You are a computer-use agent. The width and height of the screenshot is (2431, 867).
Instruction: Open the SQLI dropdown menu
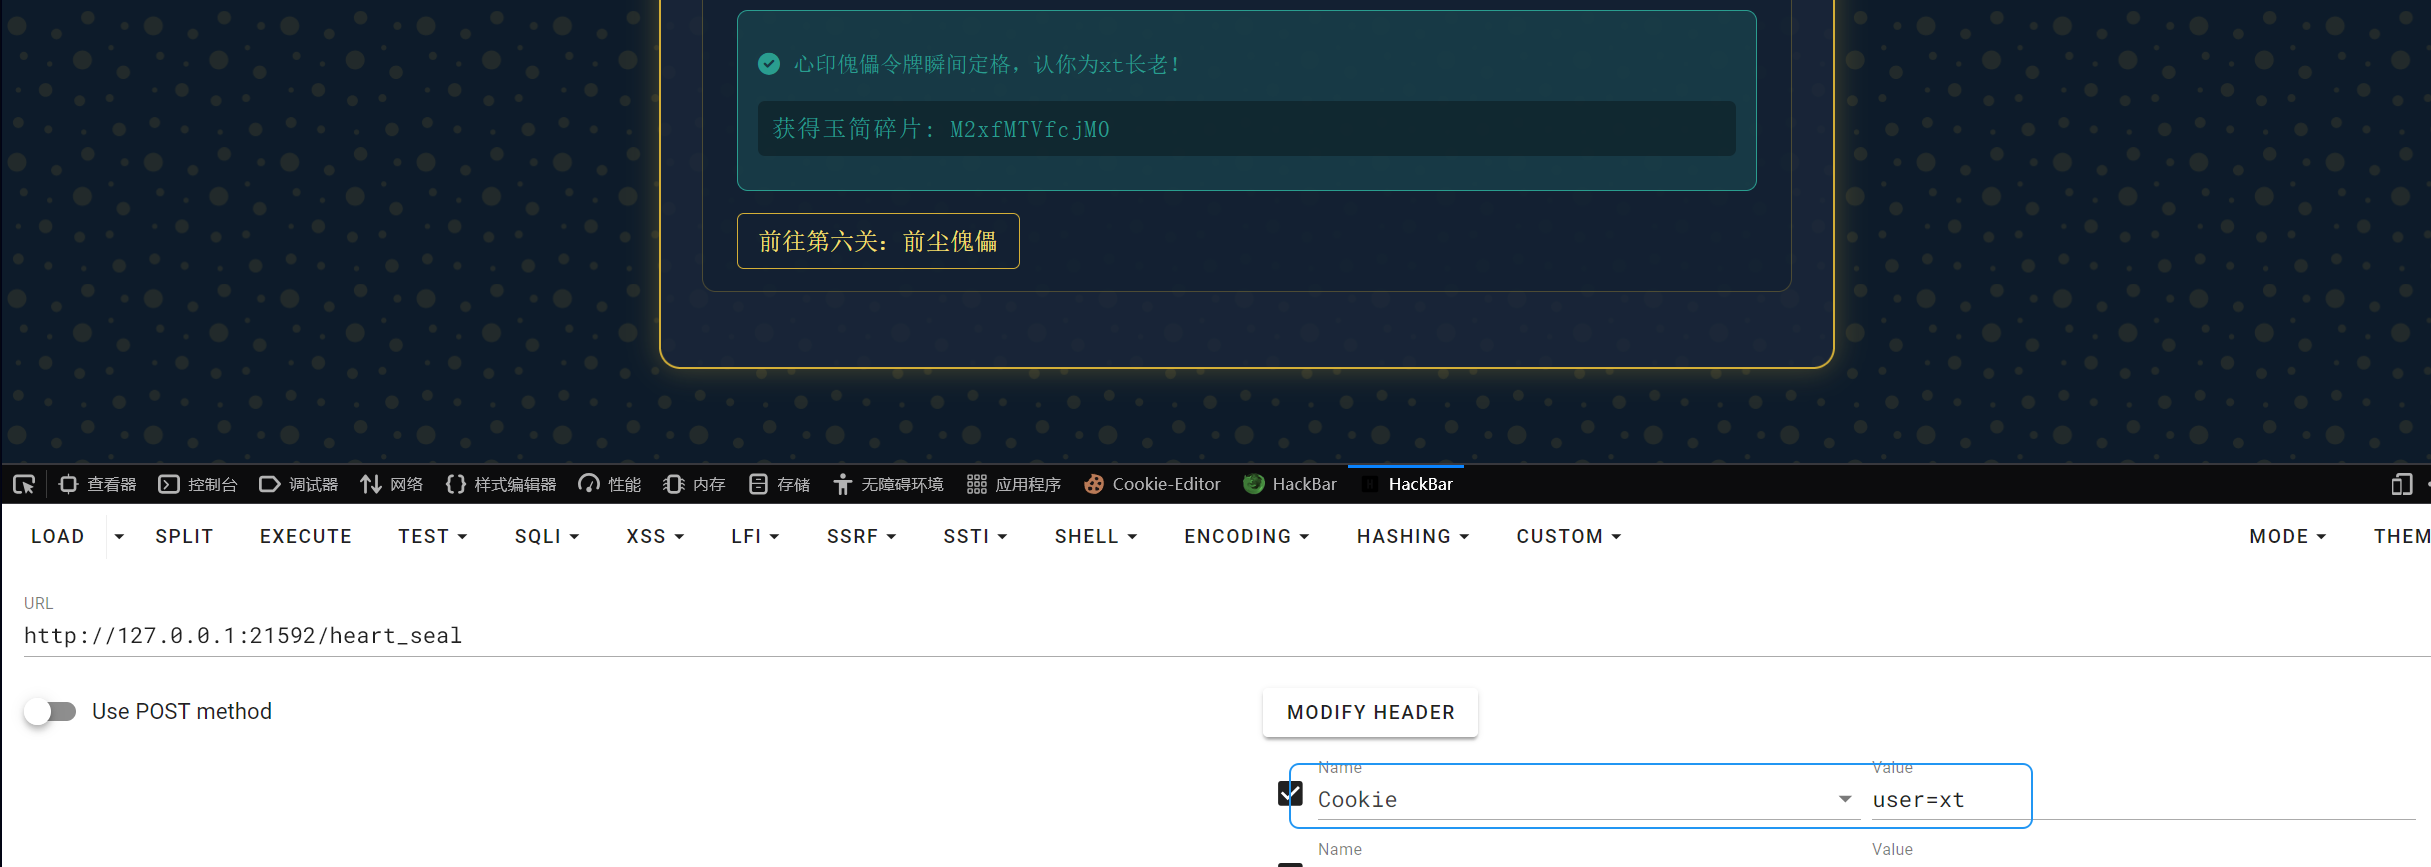(x=547, y=537)
